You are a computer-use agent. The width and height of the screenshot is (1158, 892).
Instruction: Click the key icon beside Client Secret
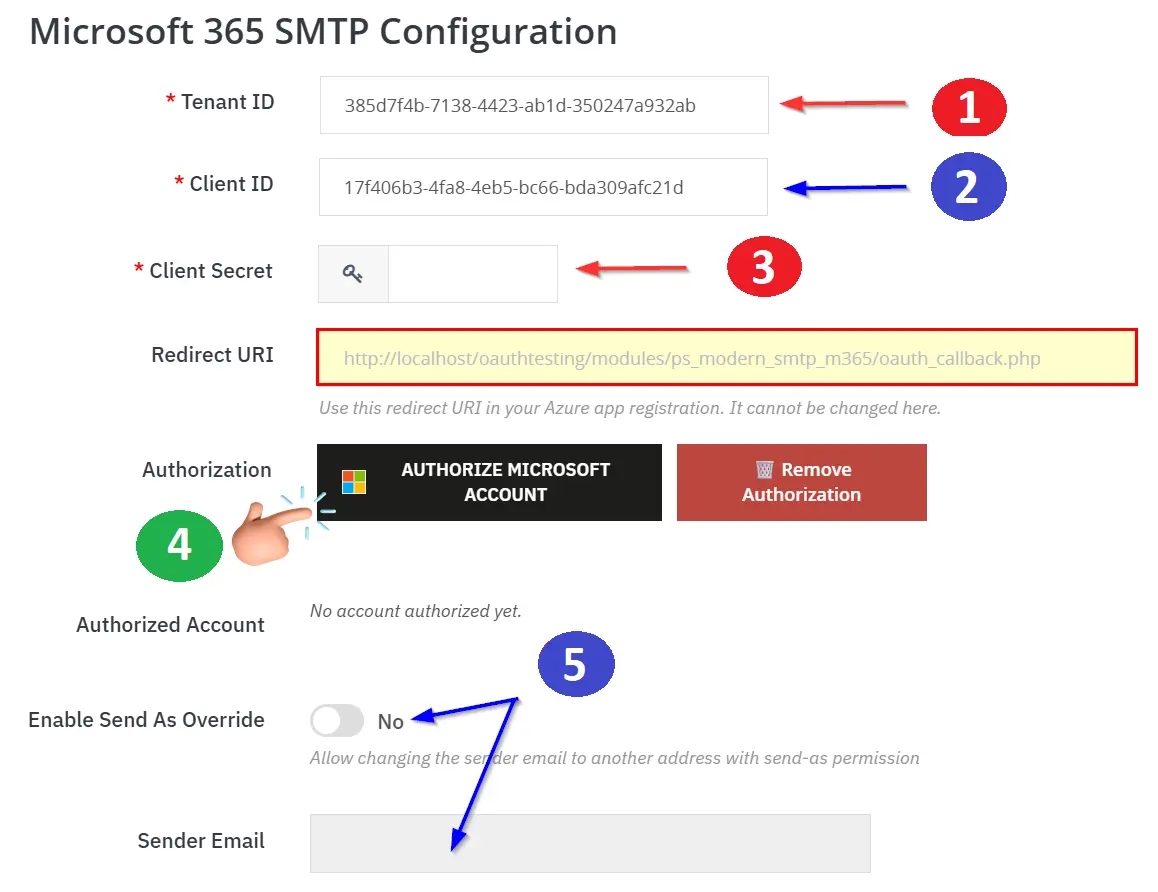pyautogui.click(x=353, y=274)
